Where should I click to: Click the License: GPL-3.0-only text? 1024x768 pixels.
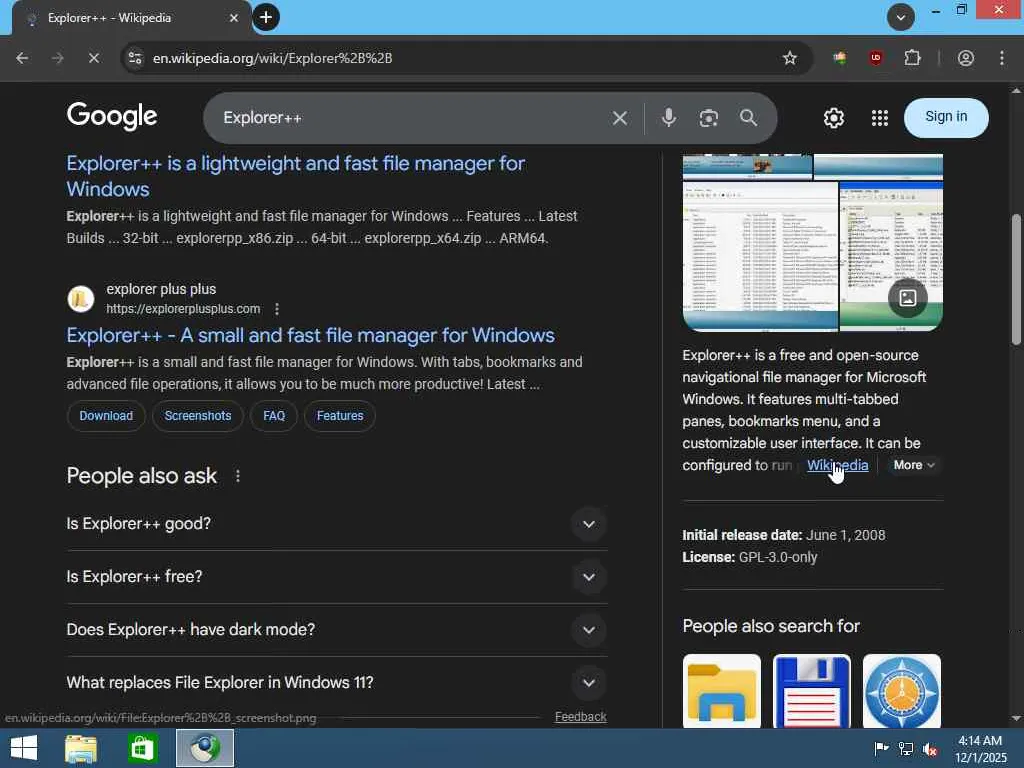click(750, 558)
